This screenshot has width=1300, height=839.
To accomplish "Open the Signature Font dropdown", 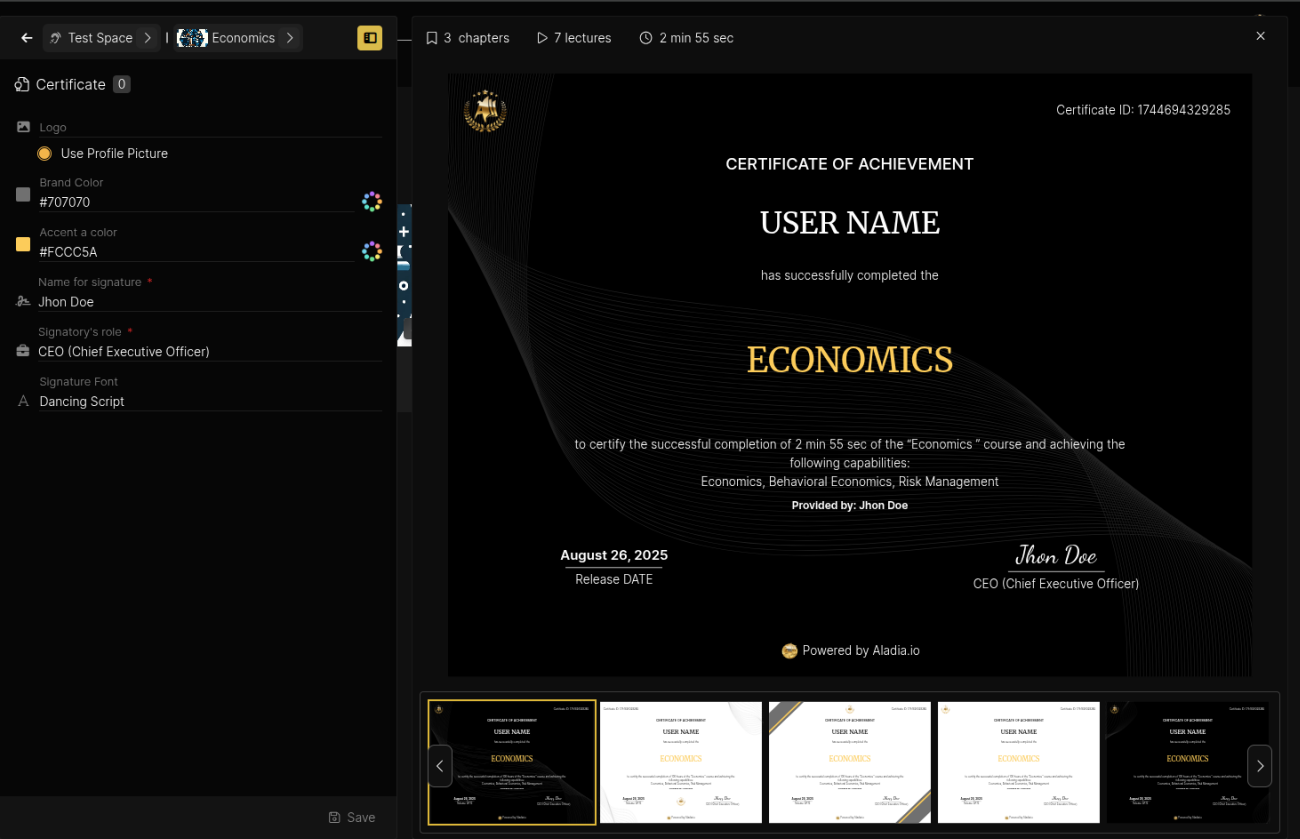I will point(210,401).
